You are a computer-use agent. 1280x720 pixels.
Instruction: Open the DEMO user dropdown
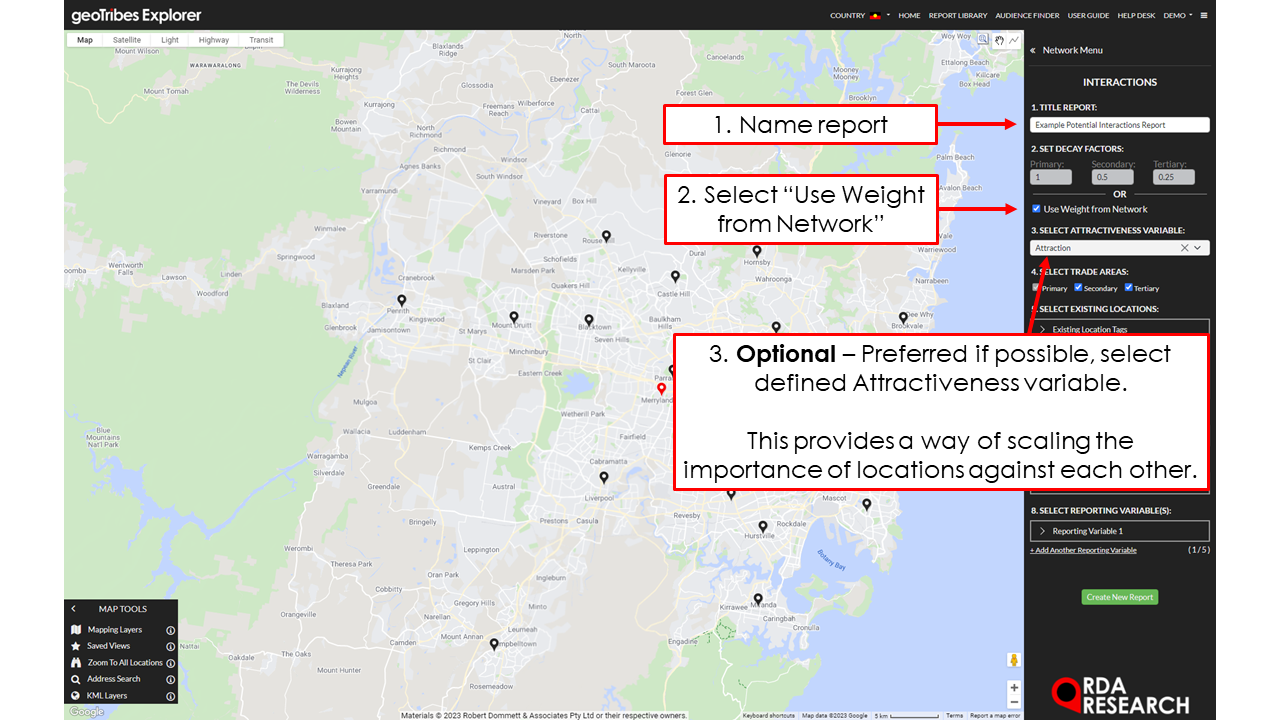tap(1178, 16)
